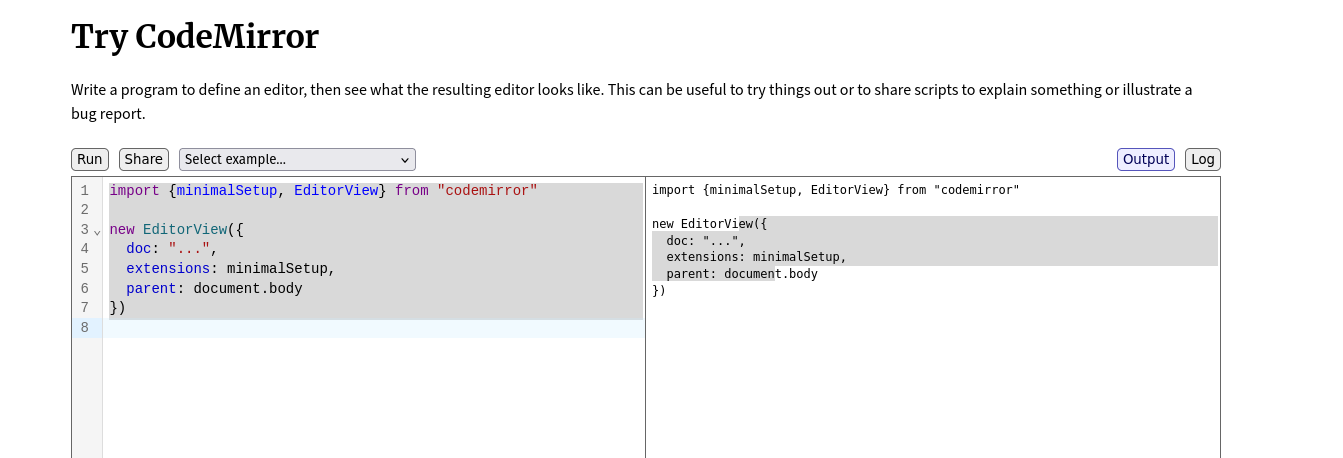This screenshot has width=1343, height=458.
Task: Click the extensions keyword on line 5
Action: point(167,269)
